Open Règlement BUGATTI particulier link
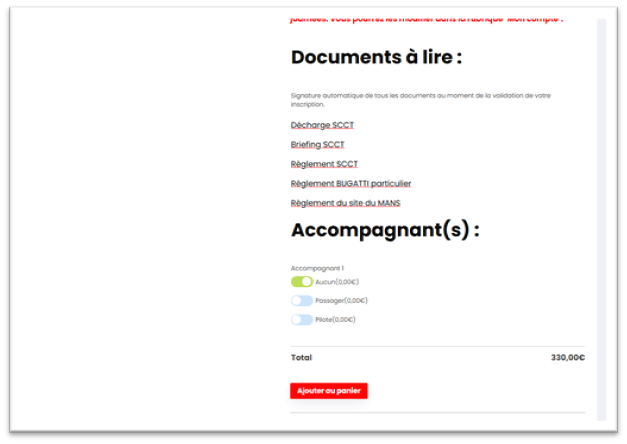Image resolution: width=627 pixels, height=444 pixels. coord(351,184)
